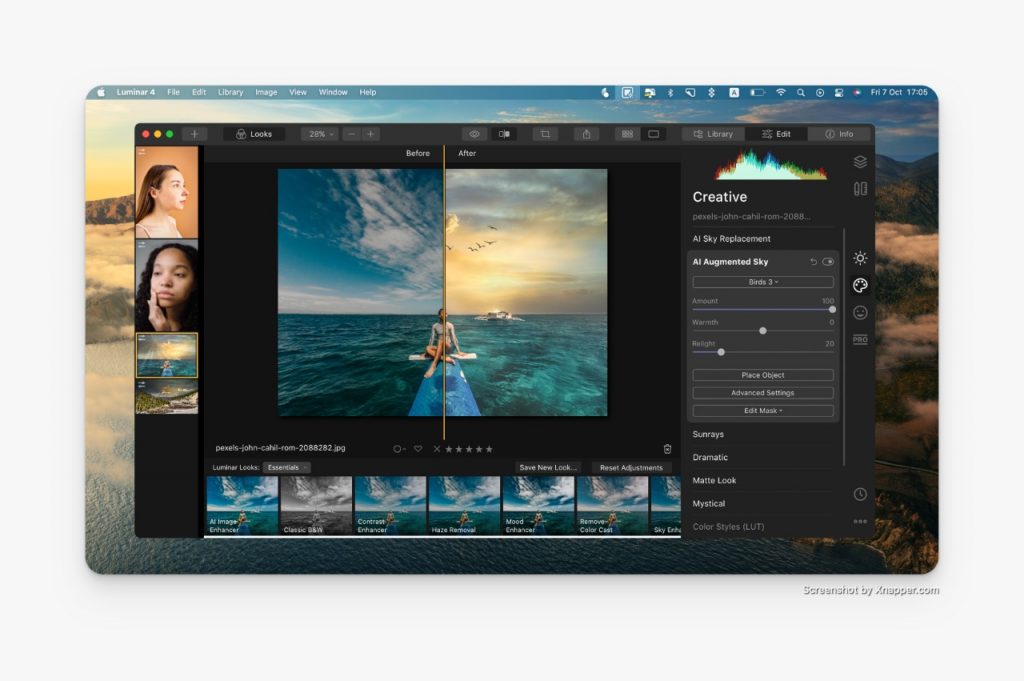Toggle the before/after compare view

[504, 134]
